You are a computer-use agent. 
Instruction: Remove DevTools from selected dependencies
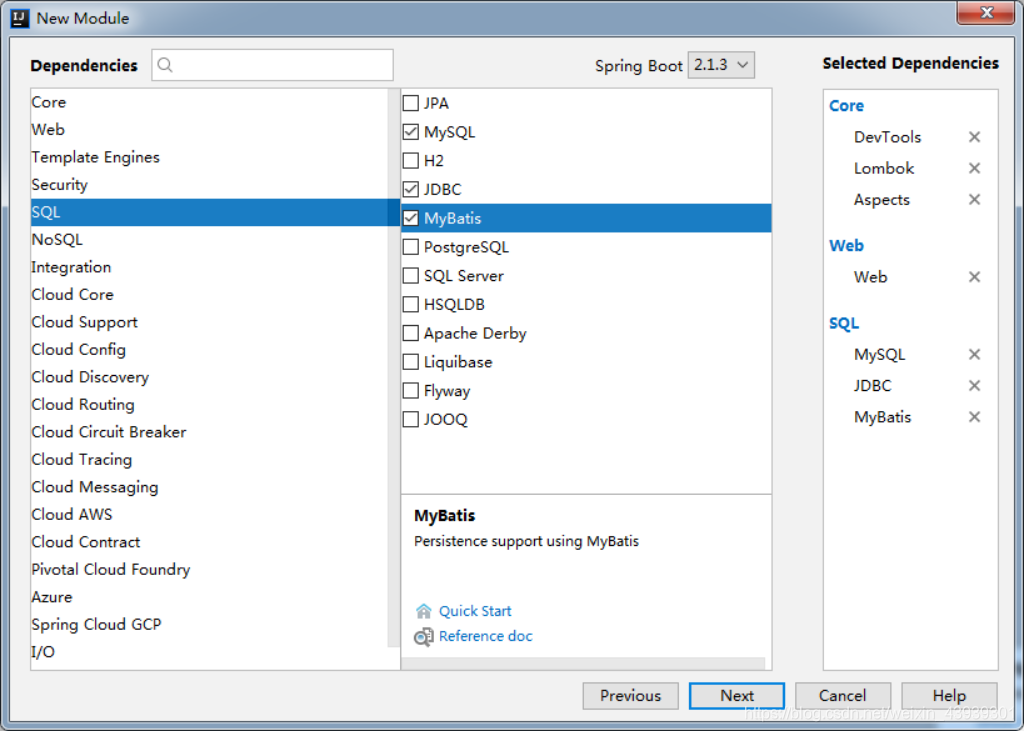point(974,136)
